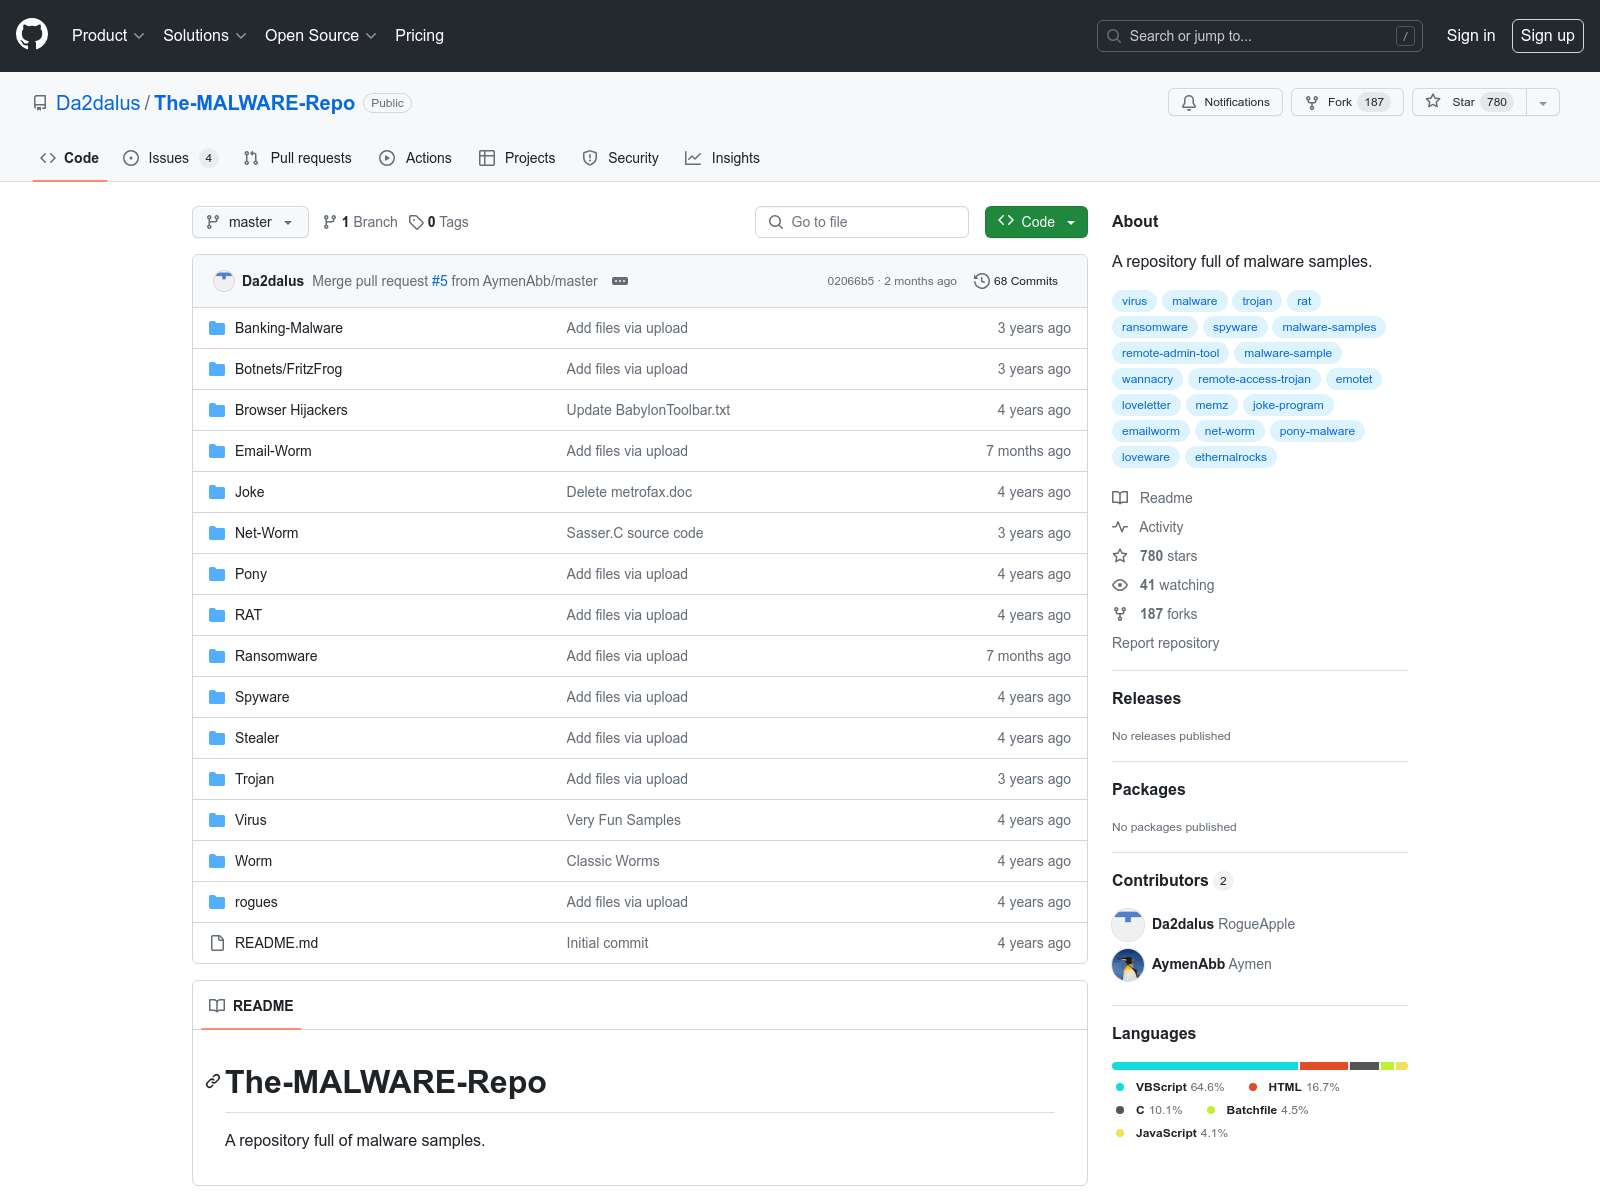Expand the Product menu
The image size is (1600, 1200).
tap(108, 36)
